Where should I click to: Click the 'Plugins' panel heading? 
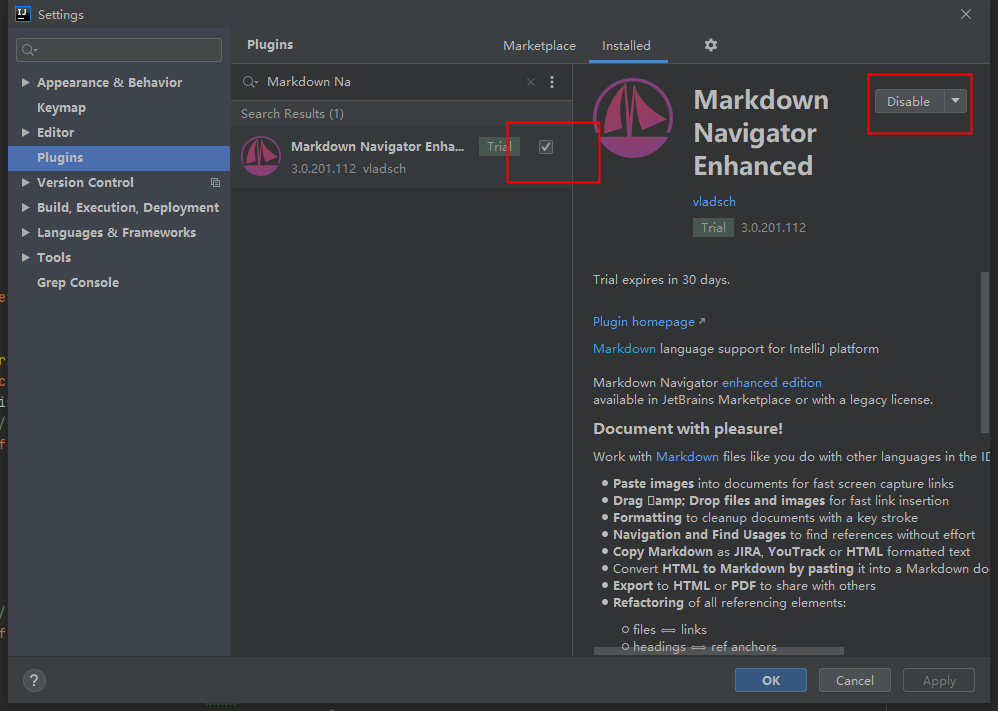[x=270, y=45]
